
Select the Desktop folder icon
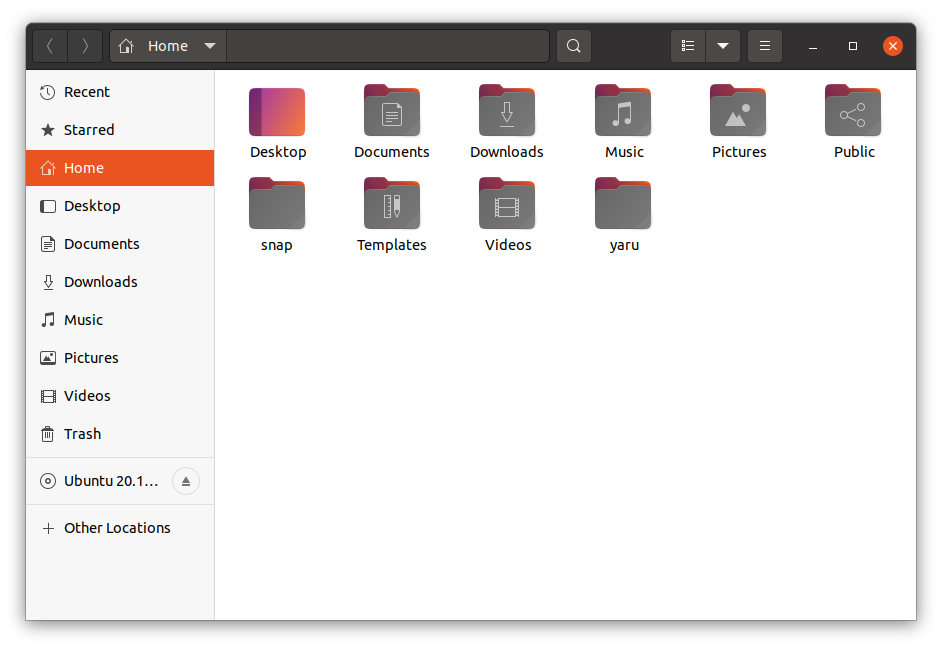pyautogui.click(x=277, y=112)
